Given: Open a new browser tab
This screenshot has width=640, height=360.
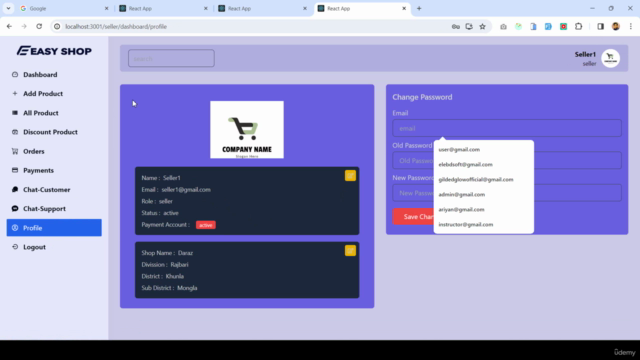Looking at the screenshot, I should pyautogui.click(x=419, y=8).
